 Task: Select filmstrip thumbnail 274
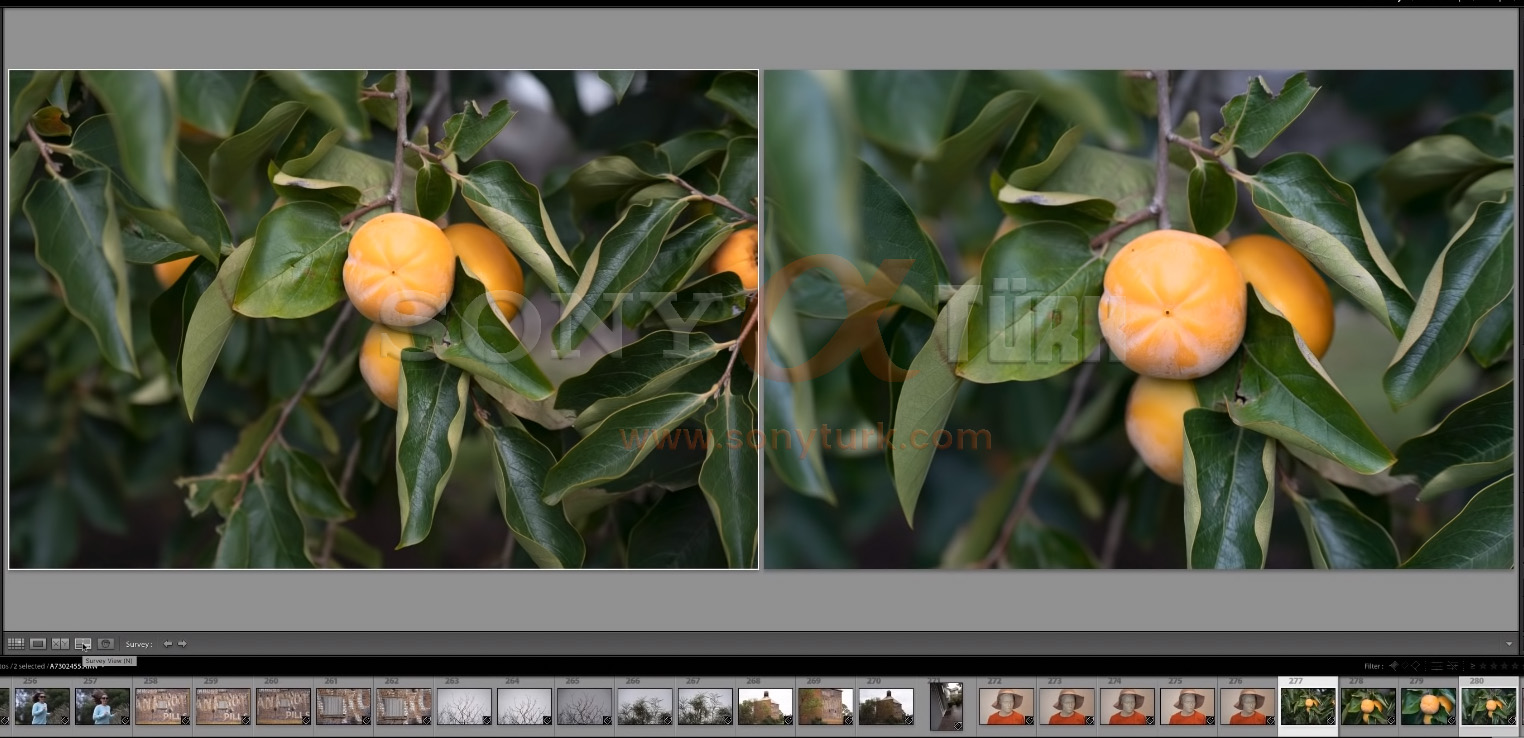[x=1127, y=707]
